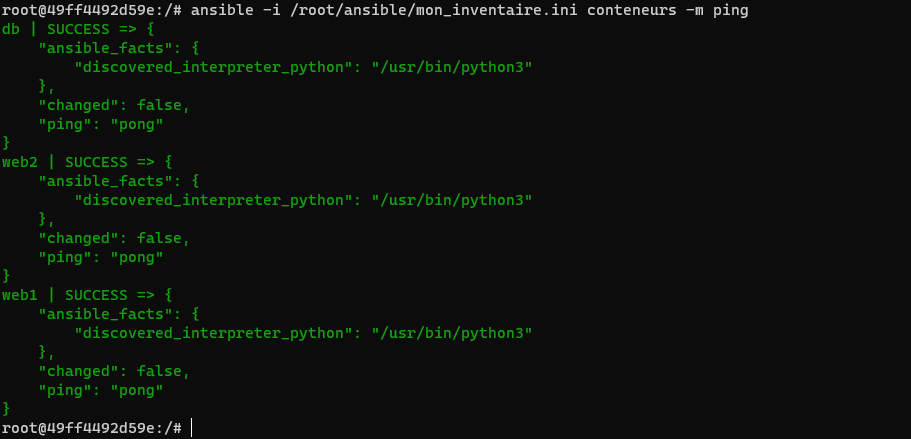The width and height of the screenshot is (911, 439).
Task: Click the python3 path in the web2 output
Action: 452,200
